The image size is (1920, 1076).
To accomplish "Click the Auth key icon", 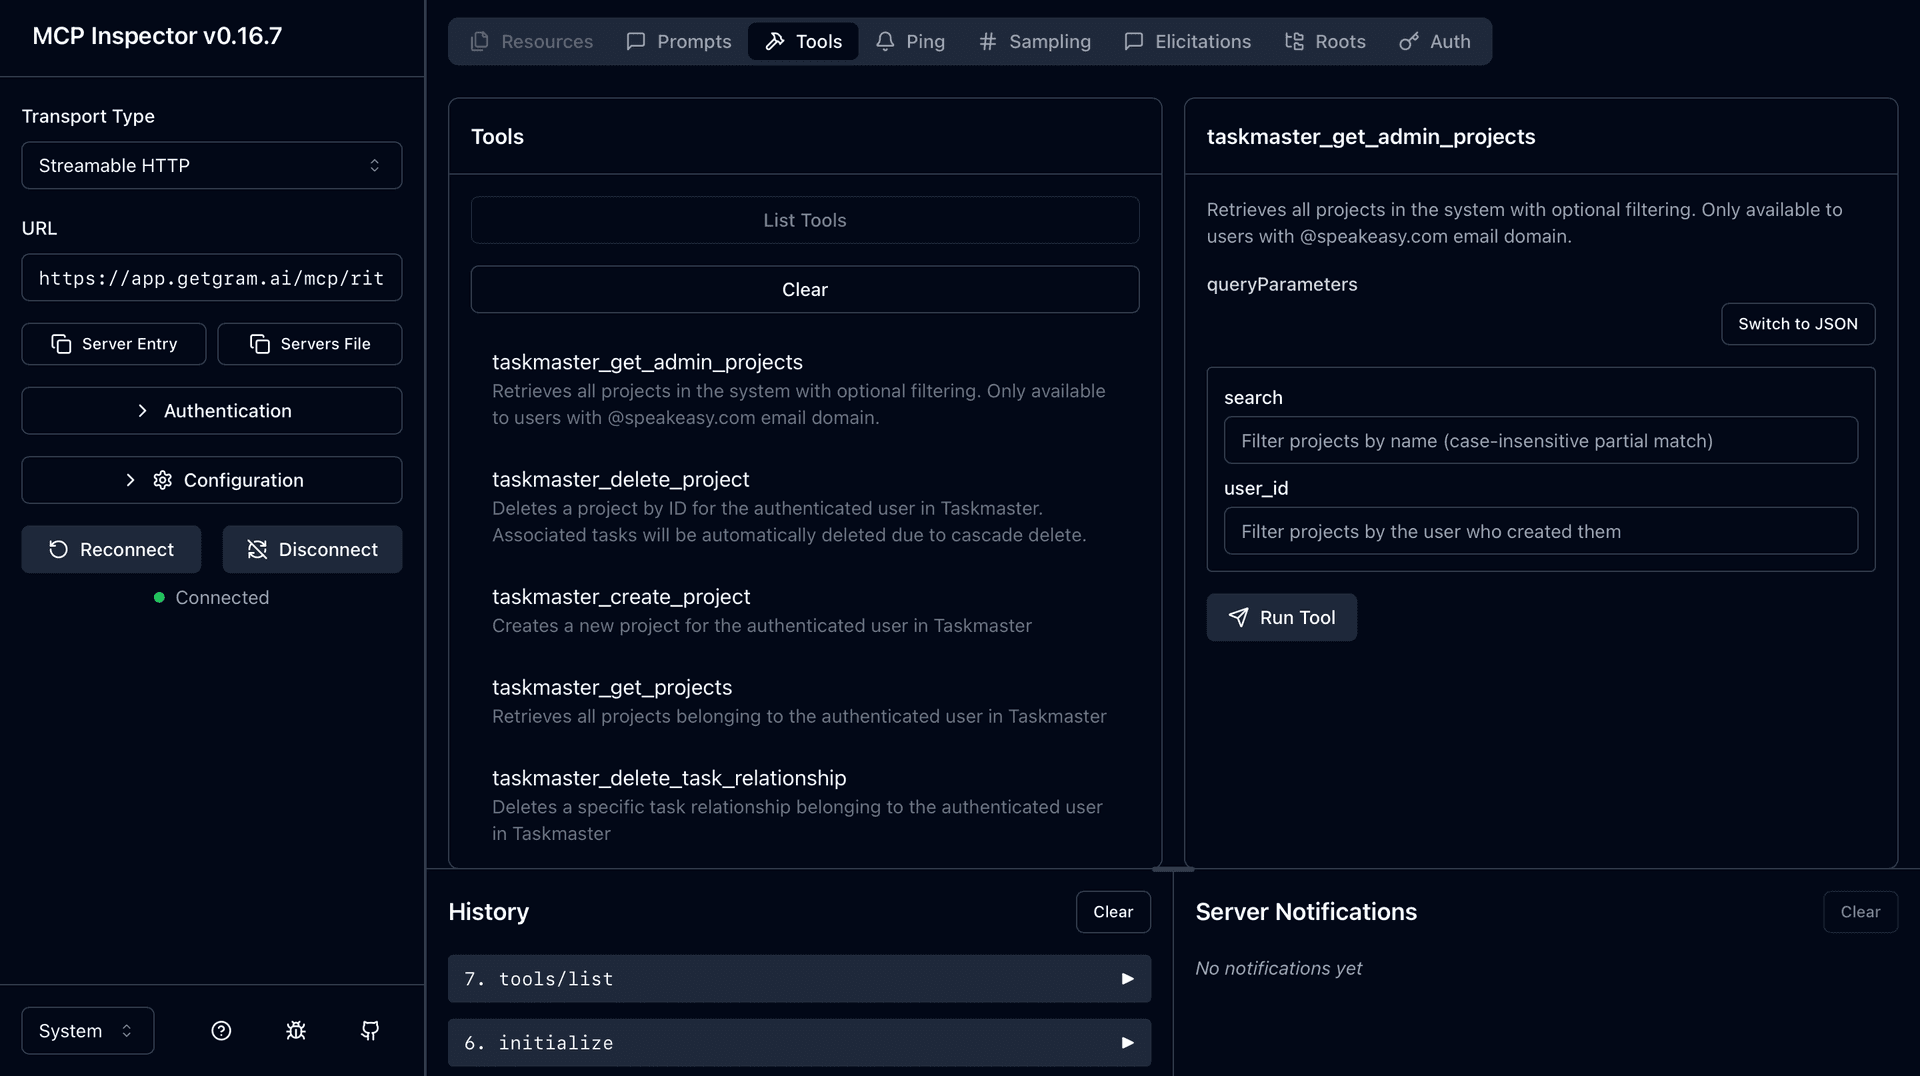I will [x=1408, y=41].
